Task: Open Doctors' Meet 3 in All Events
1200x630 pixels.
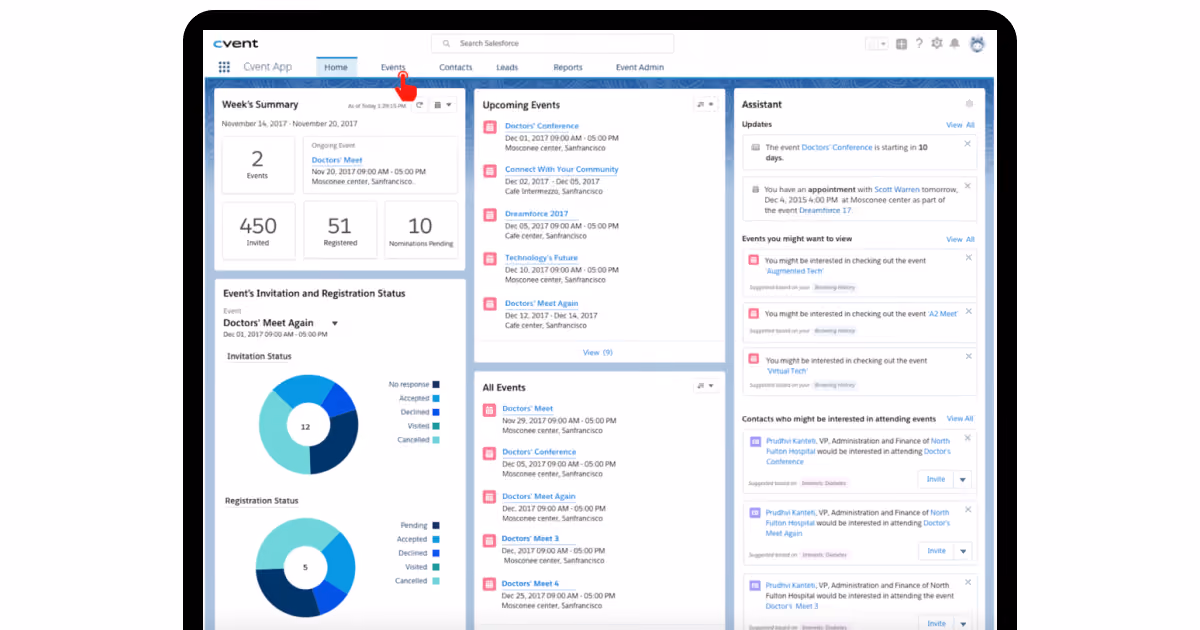Action: (530, 539)
